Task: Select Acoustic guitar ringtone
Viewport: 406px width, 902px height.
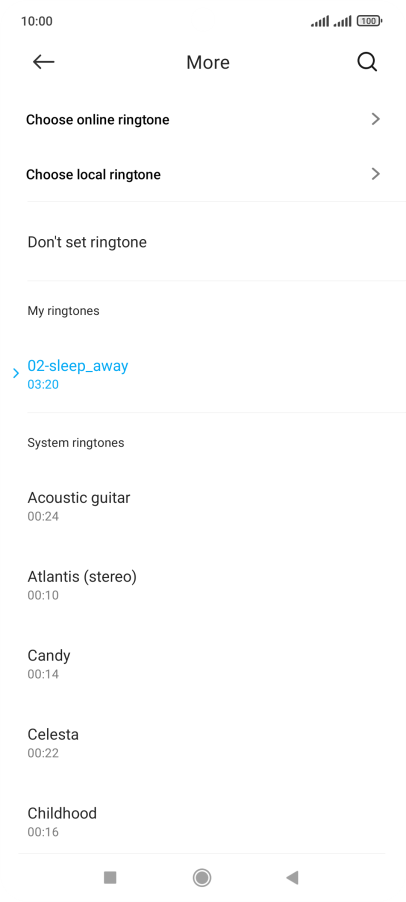Action: (203, 505)
